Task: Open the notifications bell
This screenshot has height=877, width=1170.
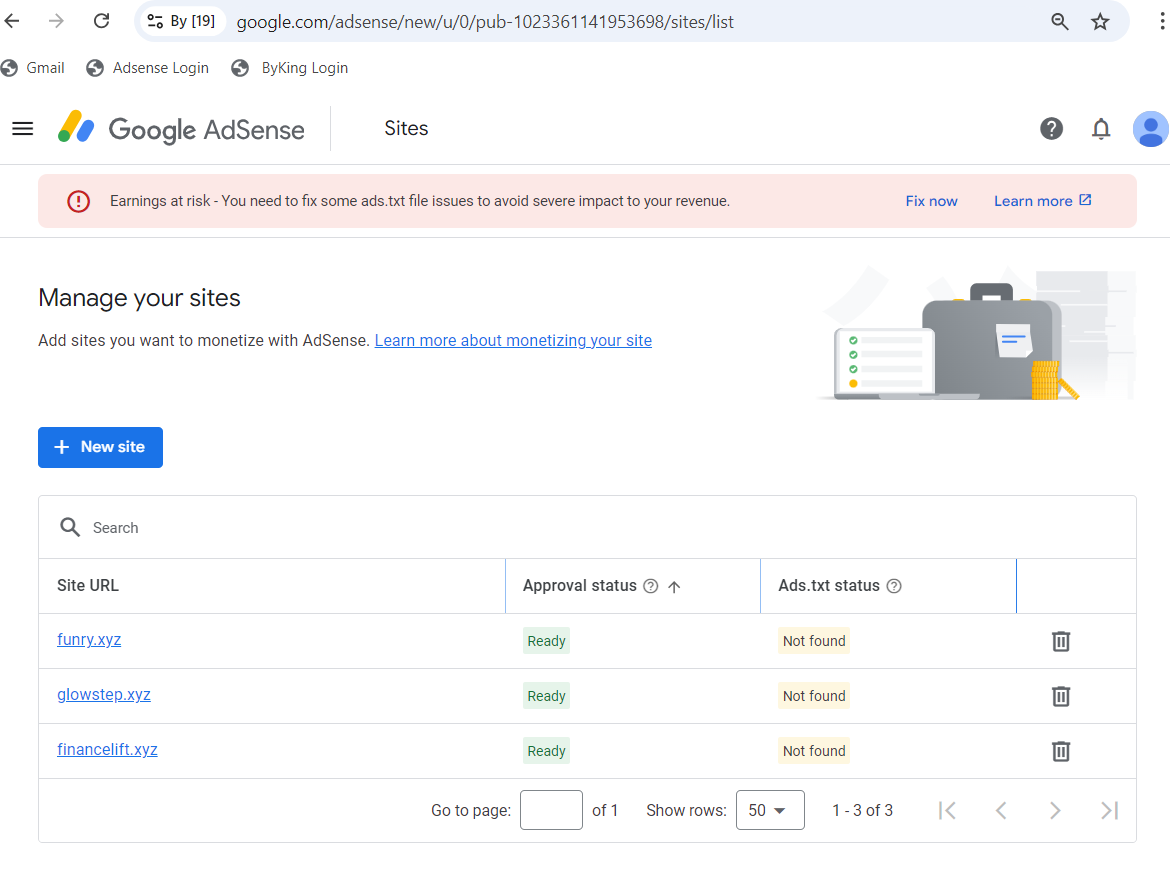Action: [1101, 129]
